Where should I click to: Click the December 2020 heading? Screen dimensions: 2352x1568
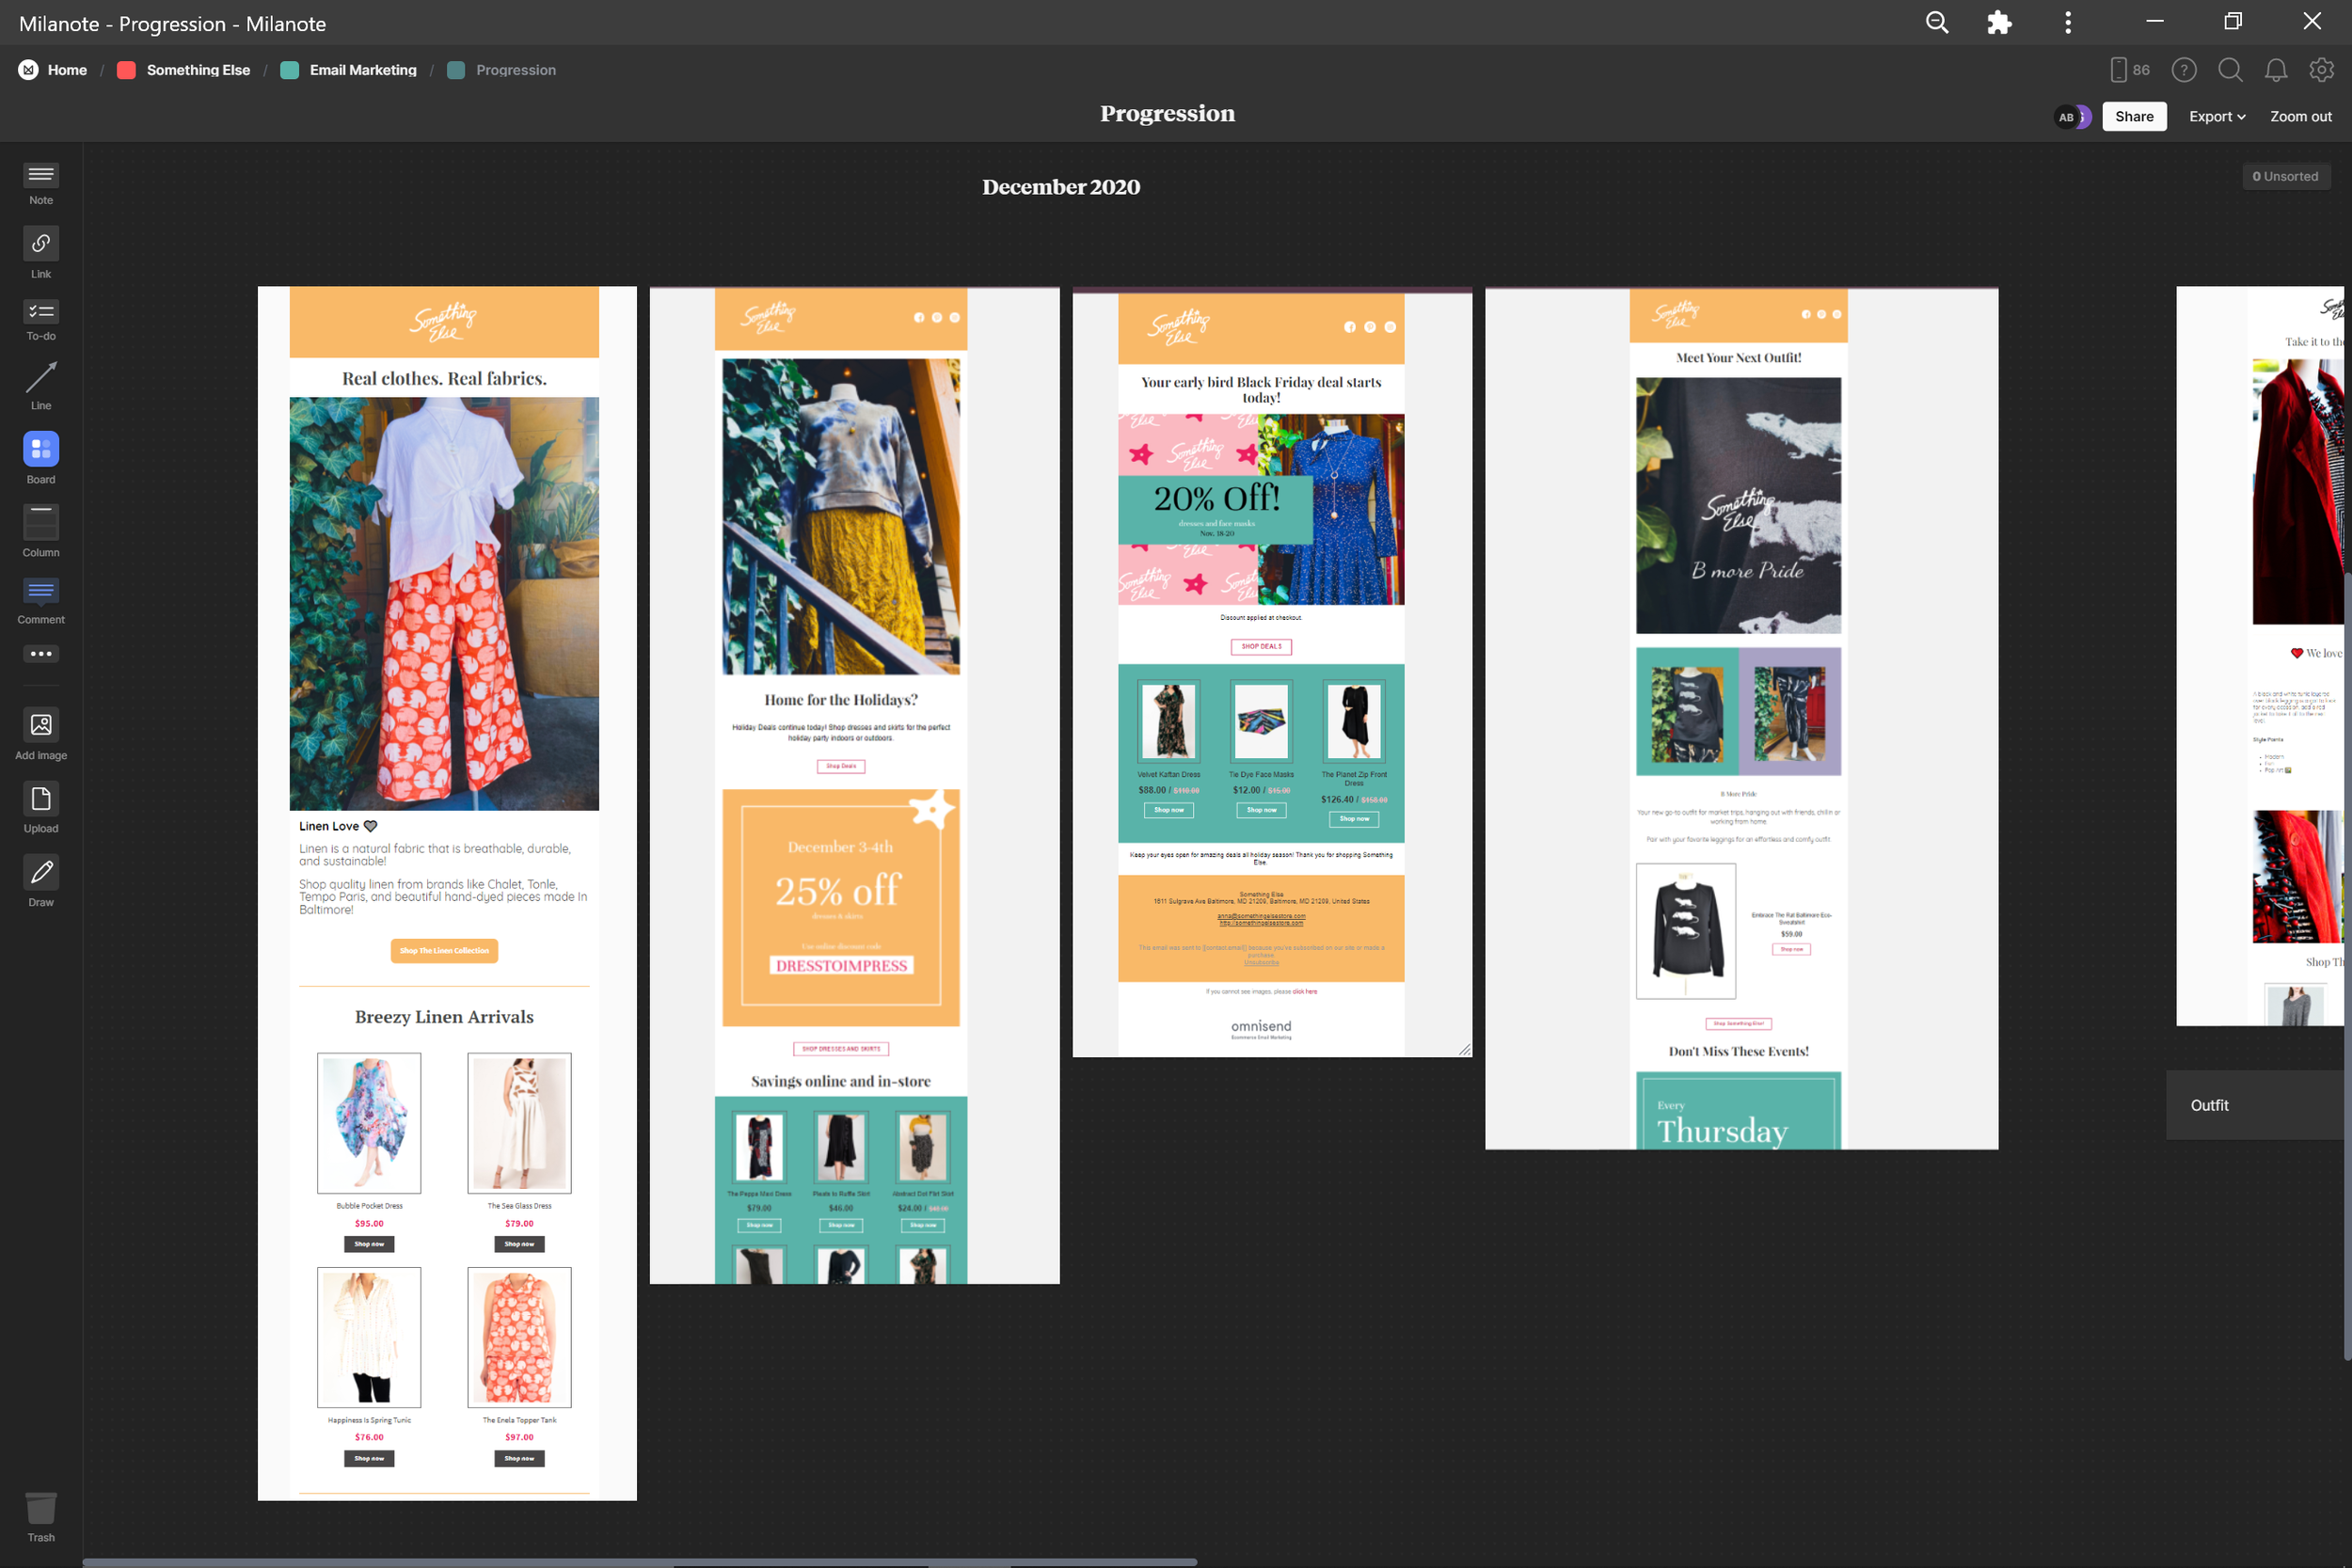(x=1061, y=187)
